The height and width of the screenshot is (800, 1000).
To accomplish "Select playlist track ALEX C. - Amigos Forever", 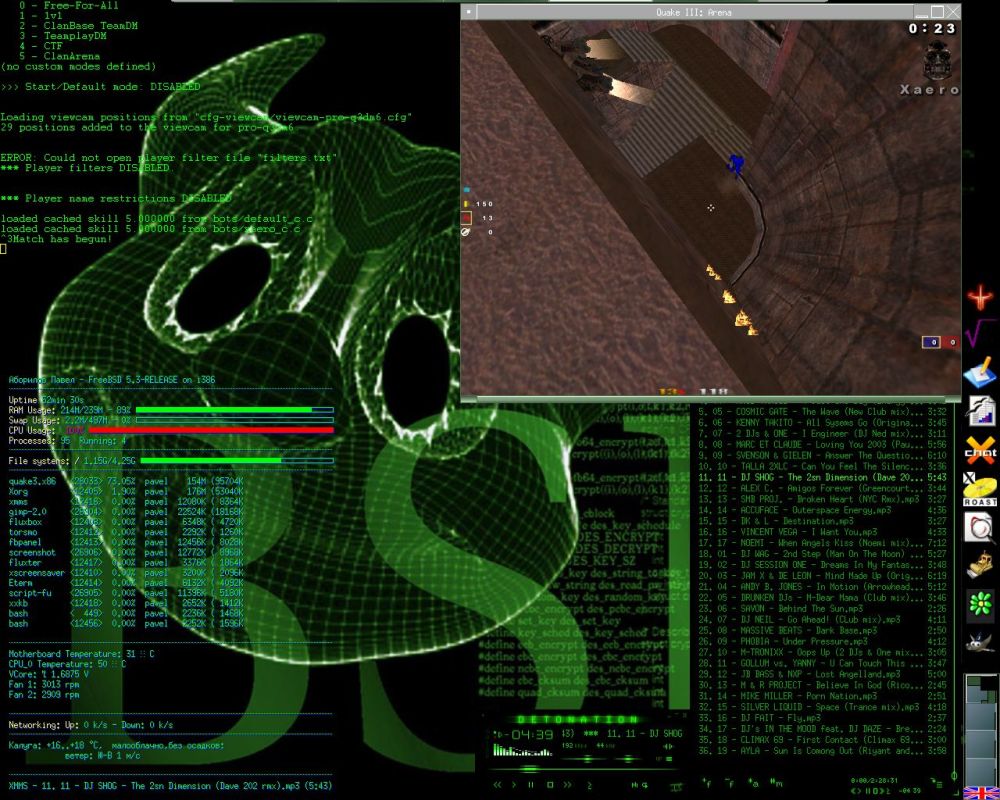I will [822, 488].
